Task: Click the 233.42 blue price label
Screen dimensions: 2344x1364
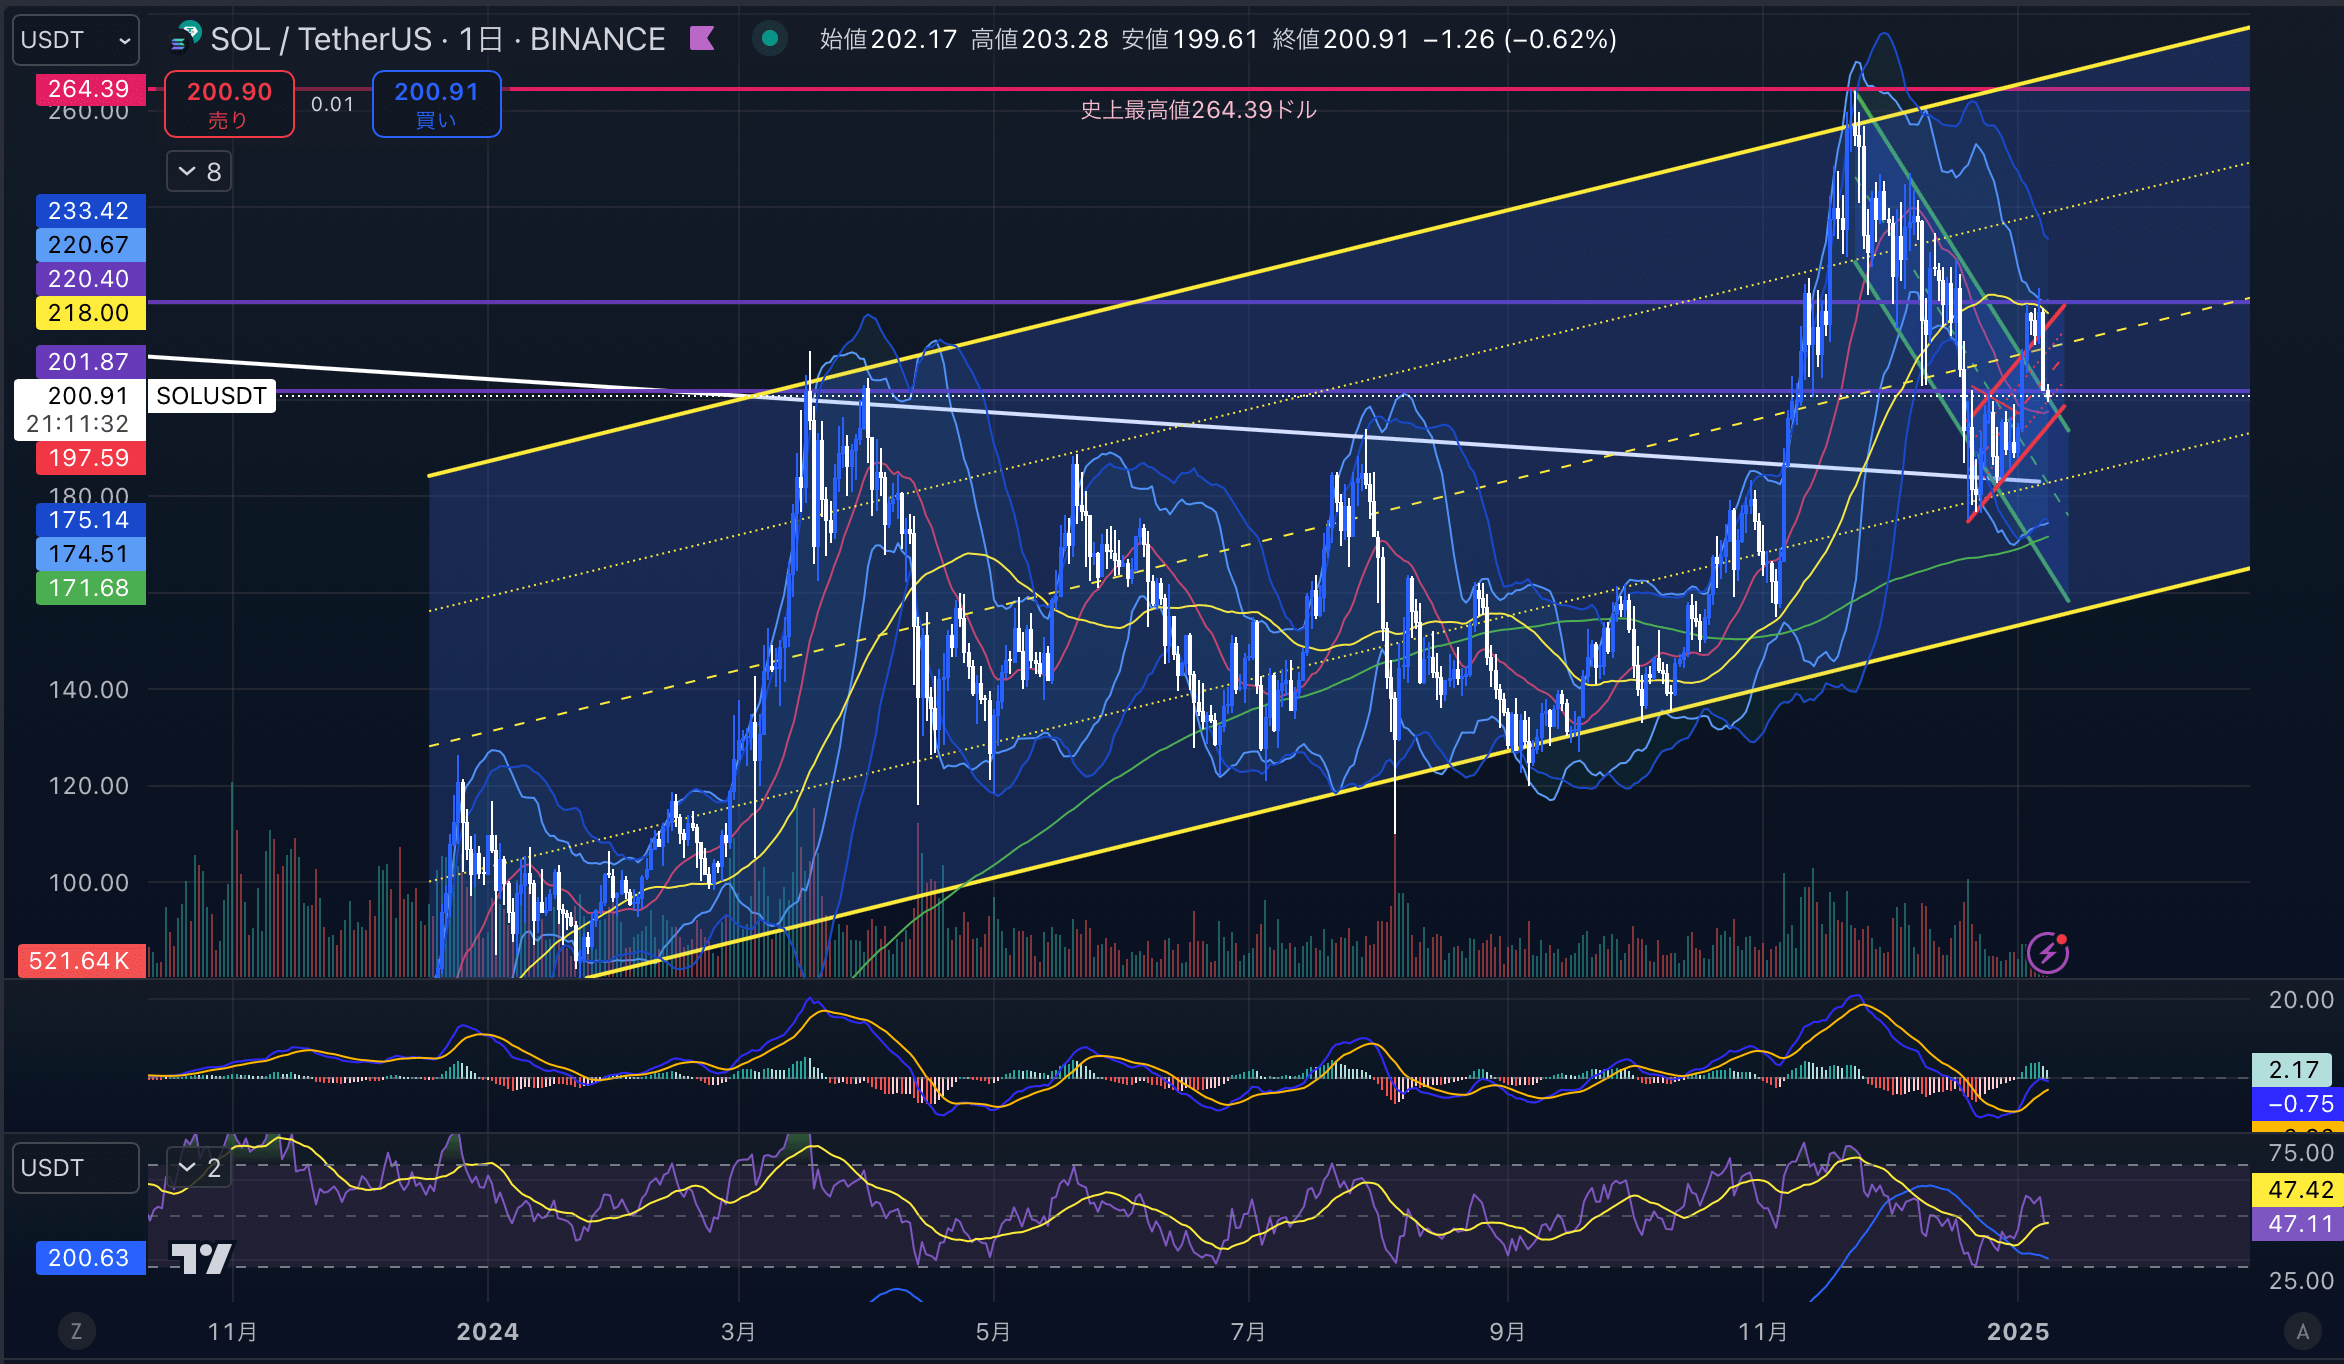Action: point(90,211)
